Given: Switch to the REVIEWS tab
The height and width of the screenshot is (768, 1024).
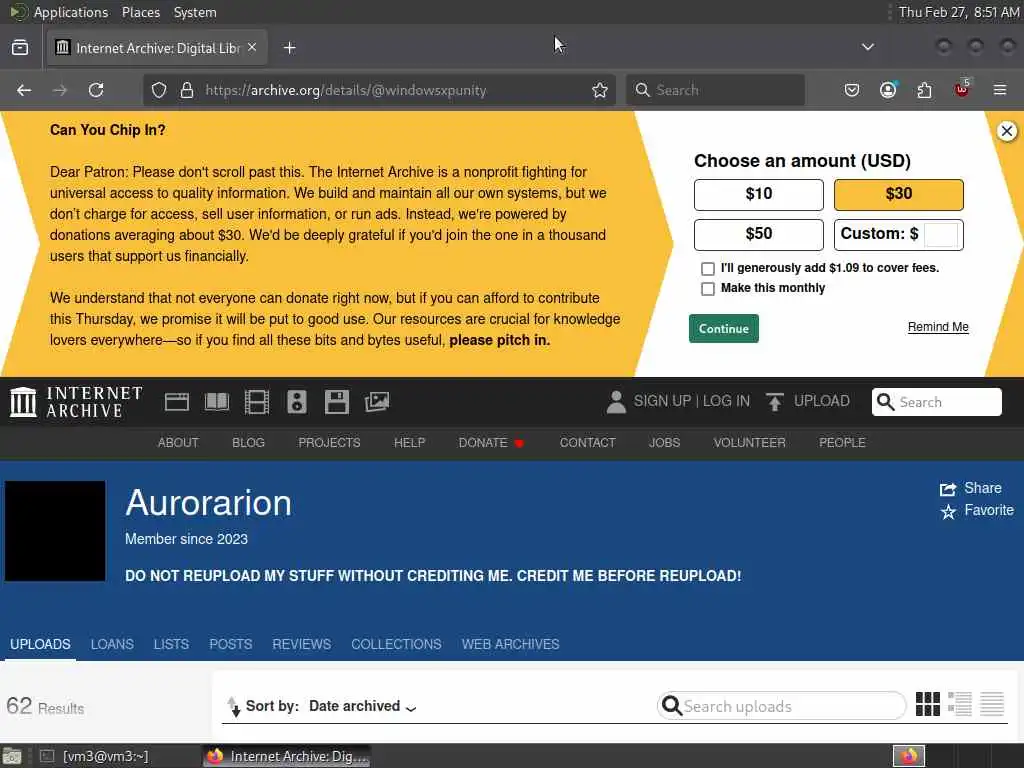Looking at the screenshot, I should 302,645.
